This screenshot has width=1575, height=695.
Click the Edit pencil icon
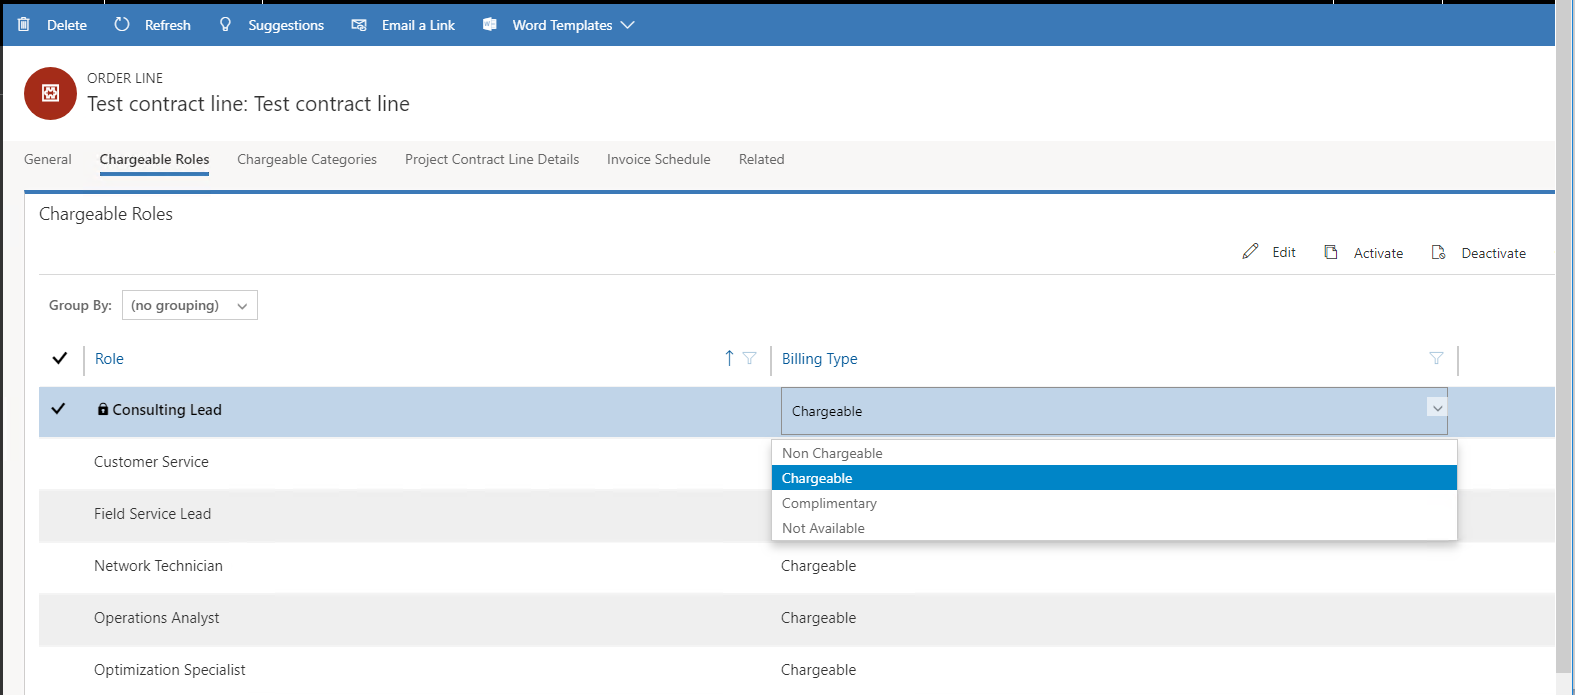pyautogui.click(x=1250, y=252)
